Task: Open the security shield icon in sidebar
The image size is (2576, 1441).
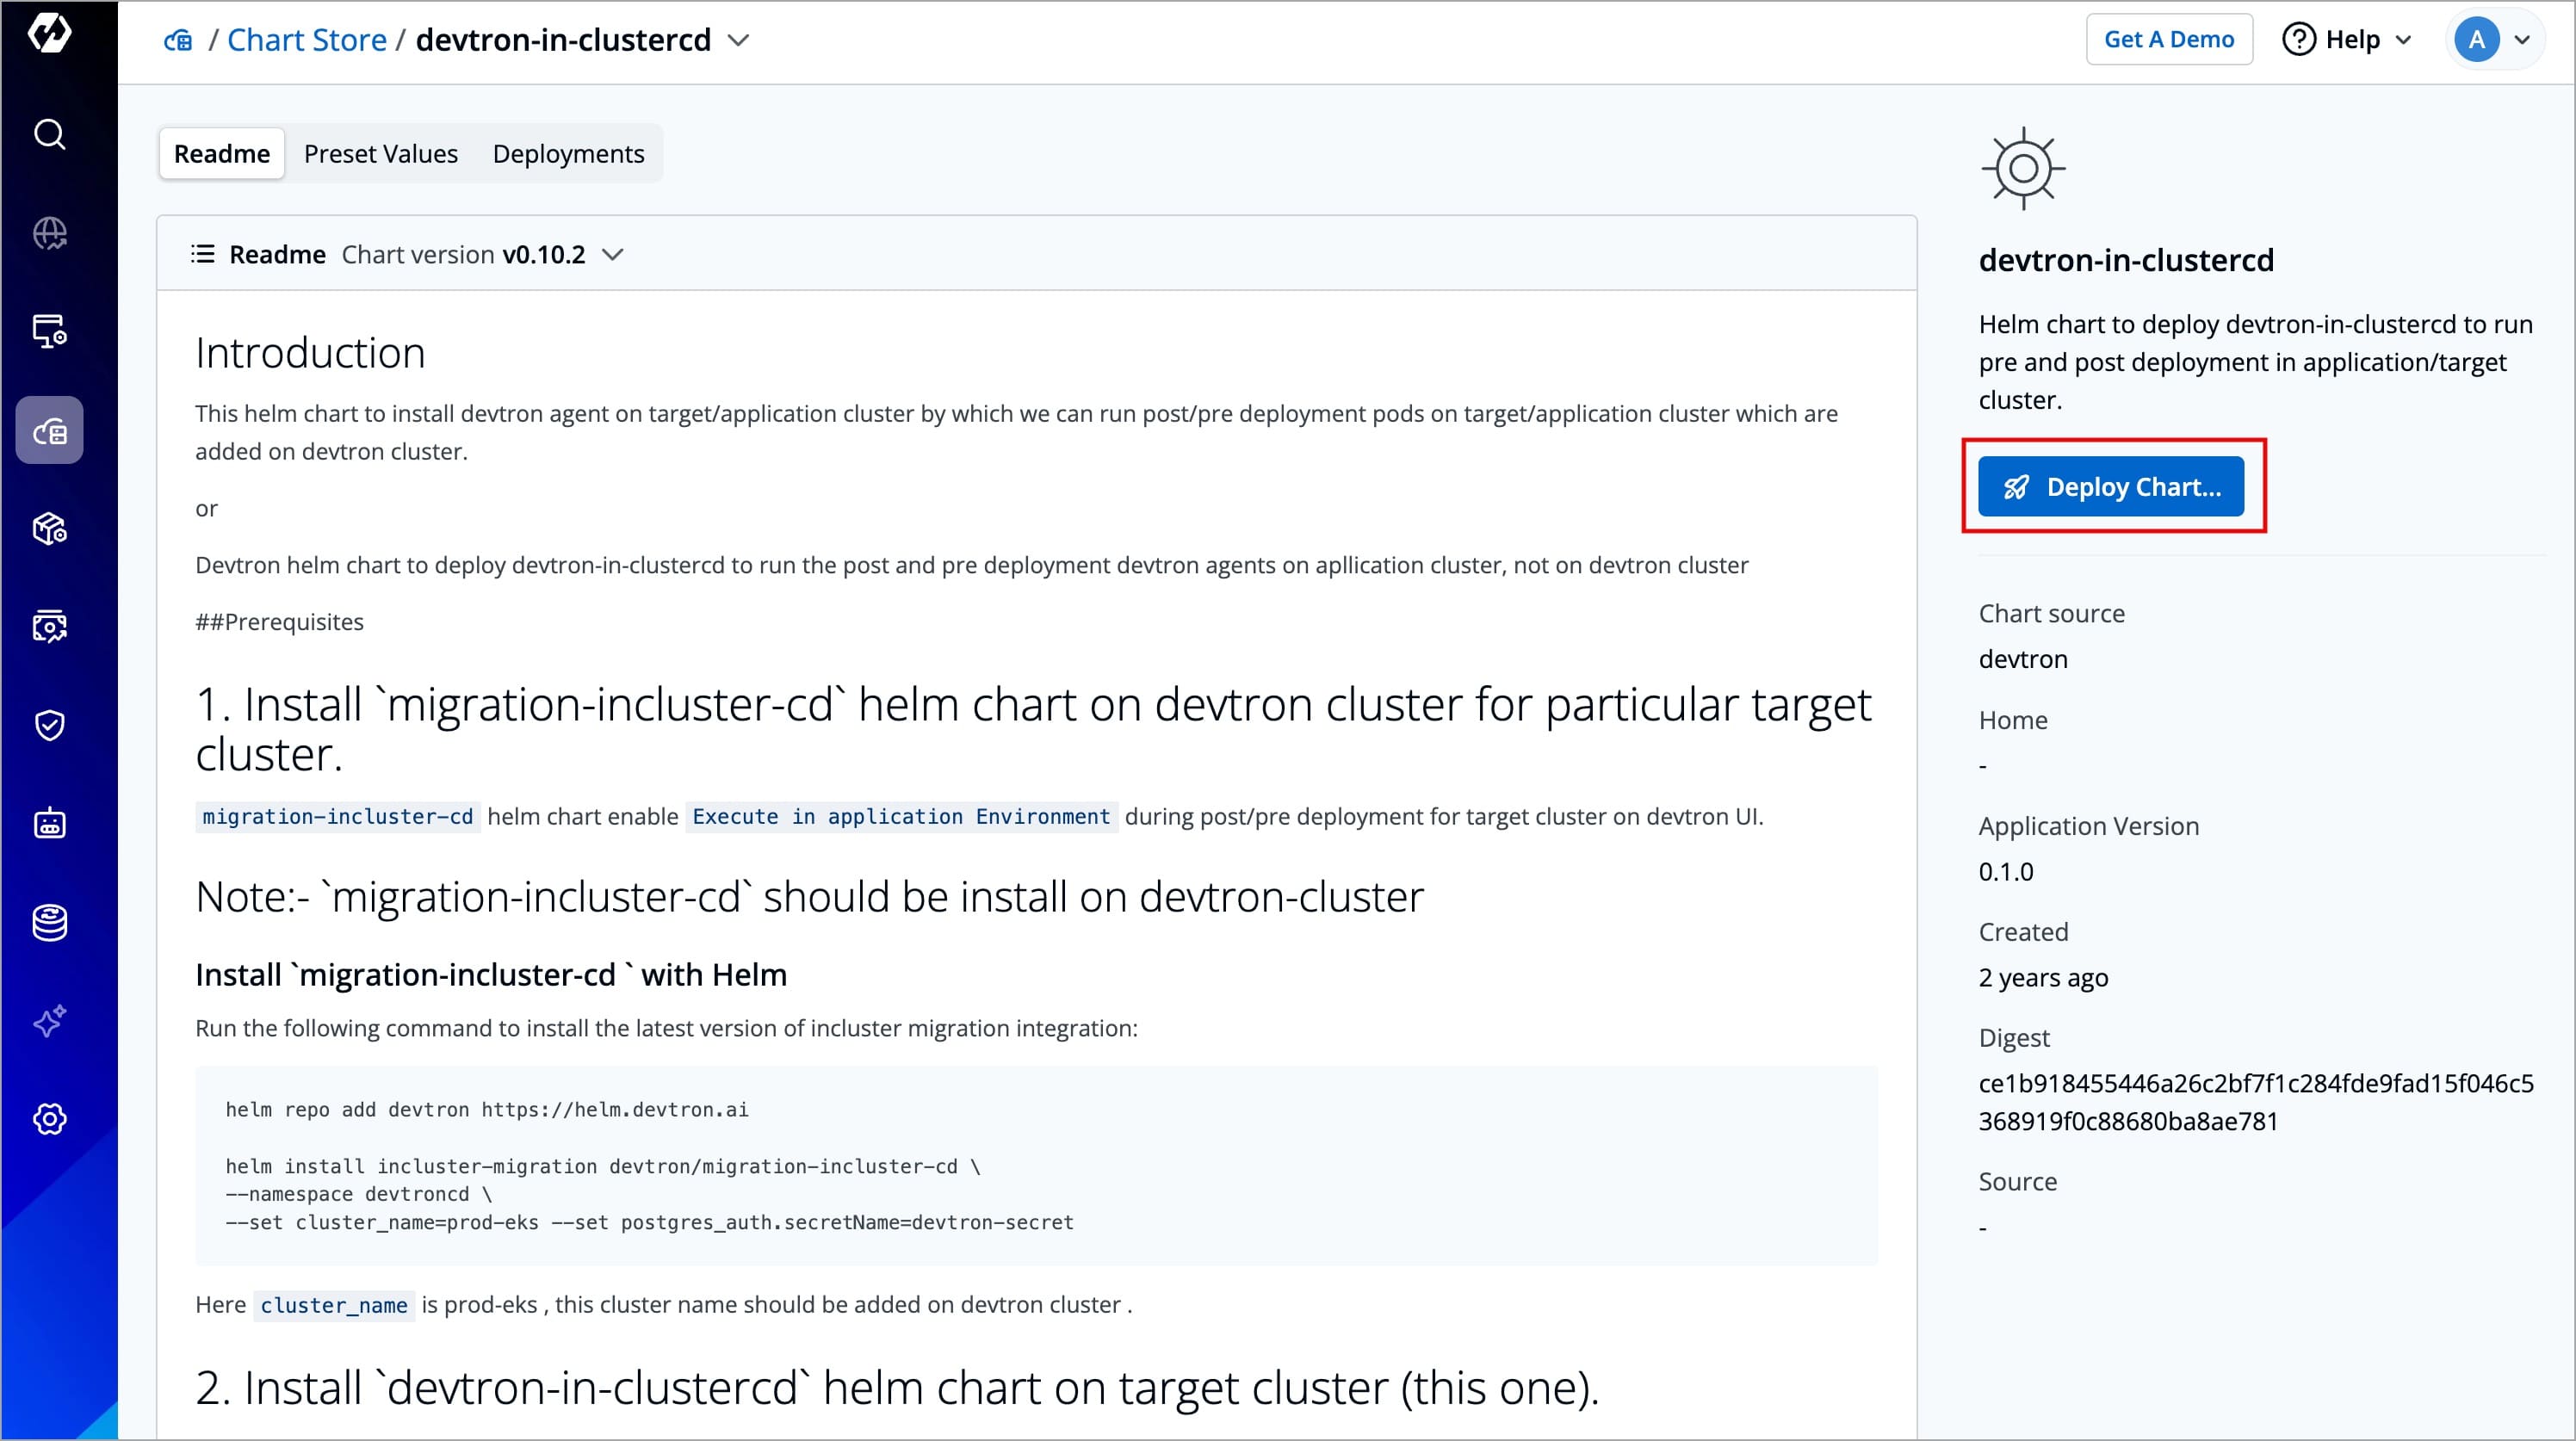Action: coord(49,725)
